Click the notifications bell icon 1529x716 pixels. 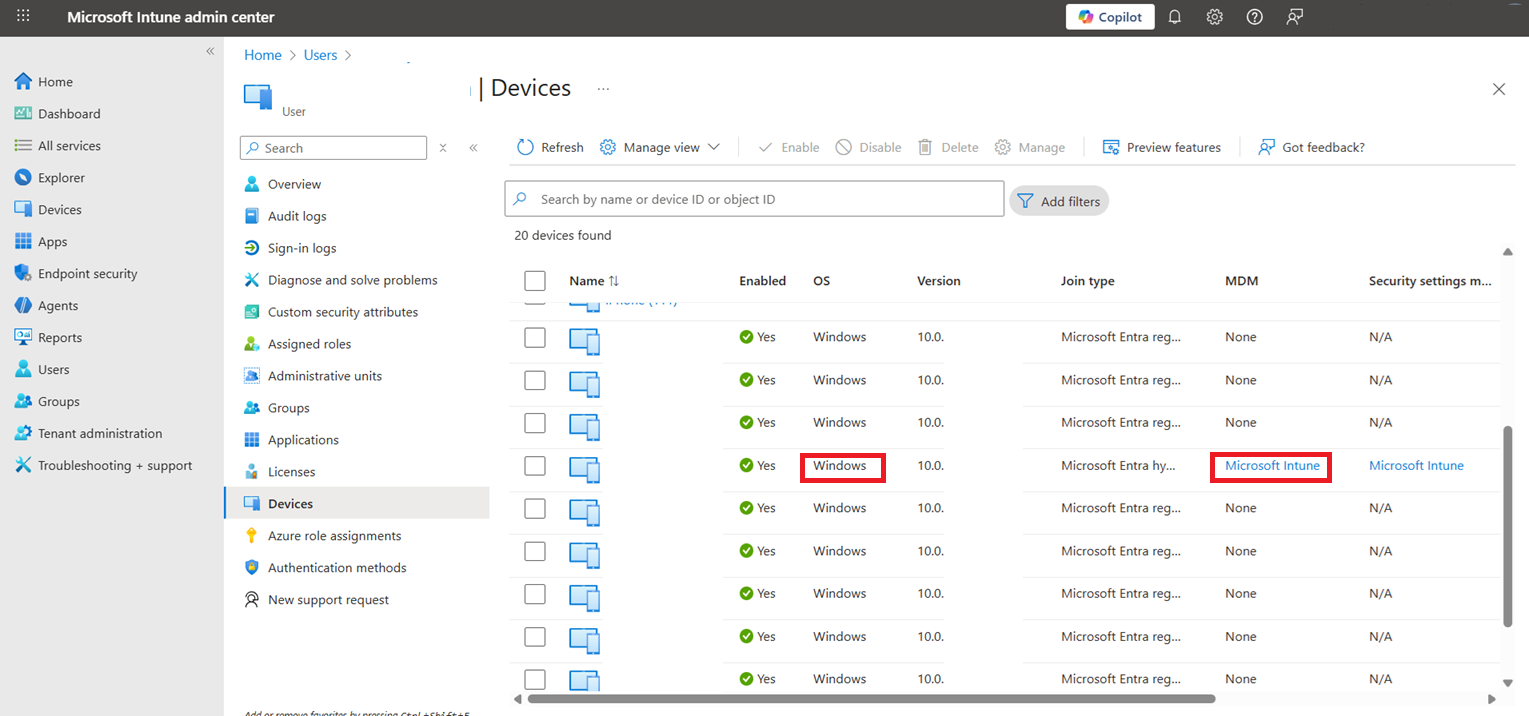(x=1174, y=16)
